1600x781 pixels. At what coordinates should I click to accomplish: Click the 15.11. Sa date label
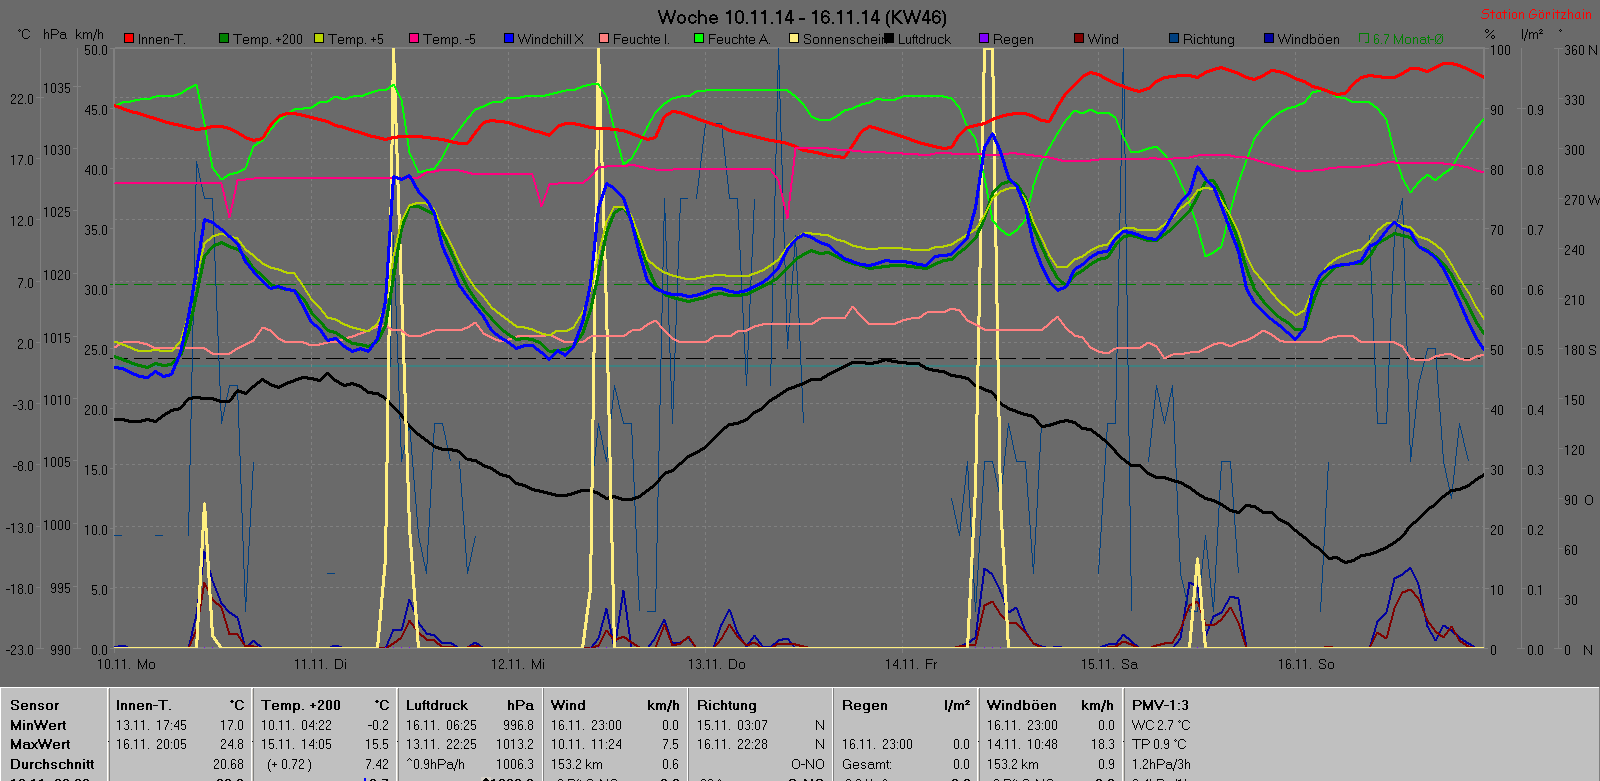point(1109,664)
